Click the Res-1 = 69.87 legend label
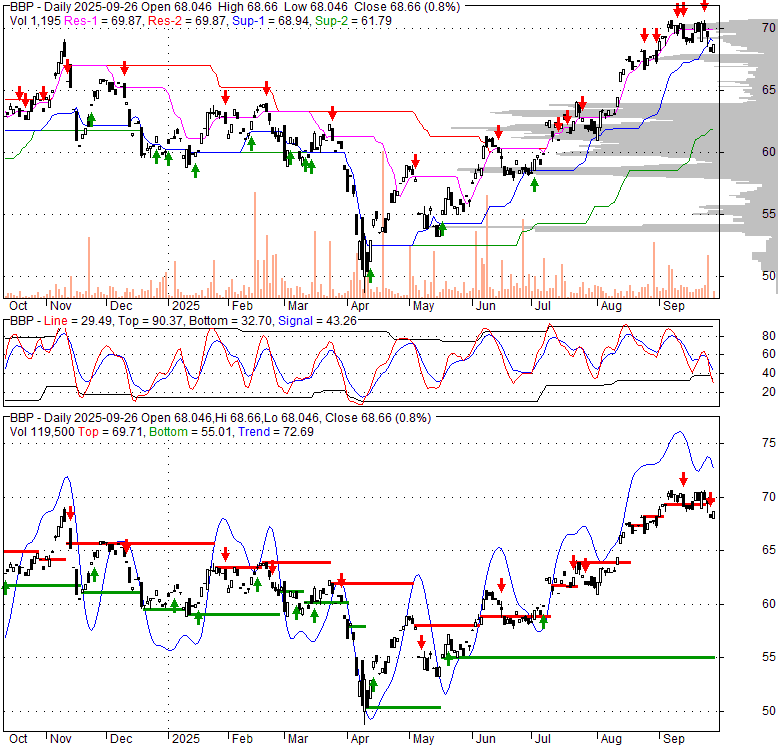 104,21
